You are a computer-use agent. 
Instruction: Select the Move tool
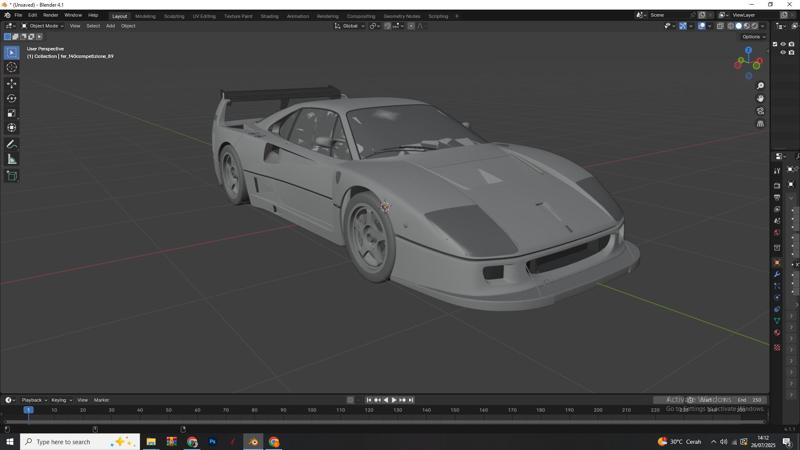pyautogui.click(x=12, y=83)
